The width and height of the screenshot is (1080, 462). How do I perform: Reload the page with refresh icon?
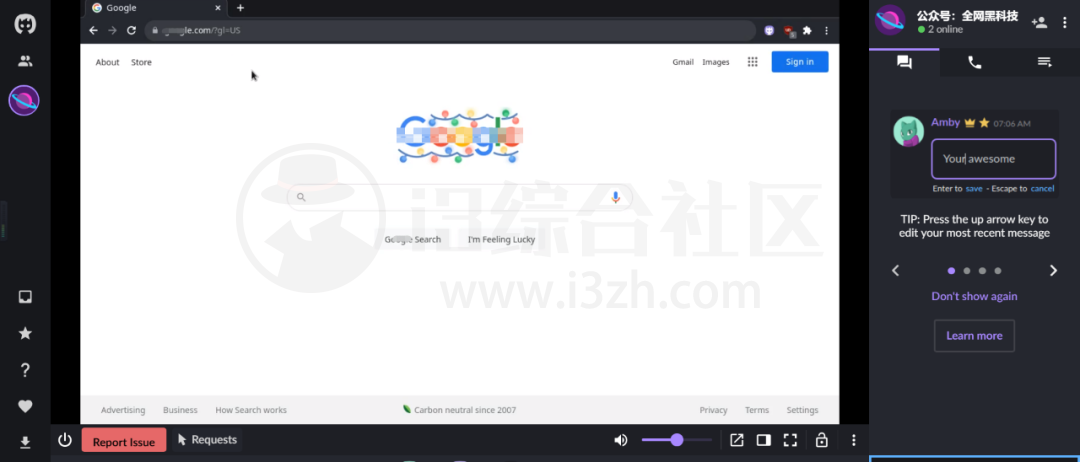tap(131, 30)
